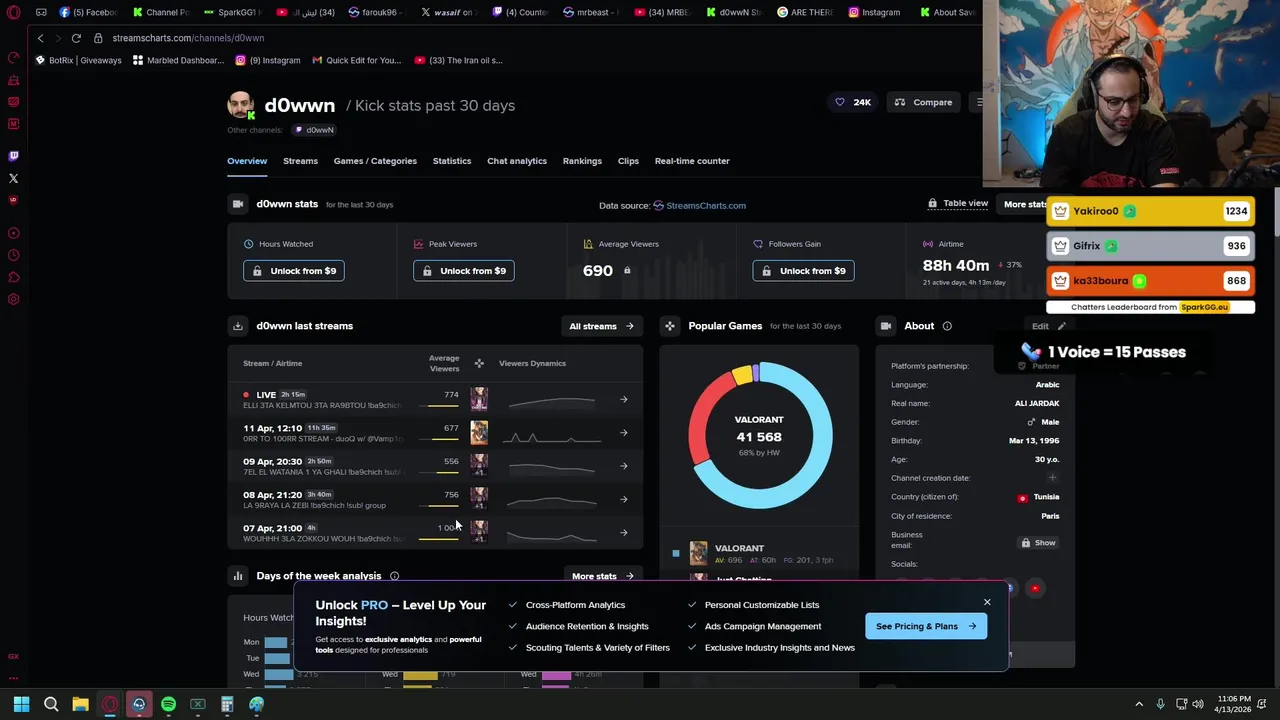Screen dimensions: 1280x720
Task: Open arrow for the 07 Apr, 21:00 stream
Action: (x=623, y=532)
